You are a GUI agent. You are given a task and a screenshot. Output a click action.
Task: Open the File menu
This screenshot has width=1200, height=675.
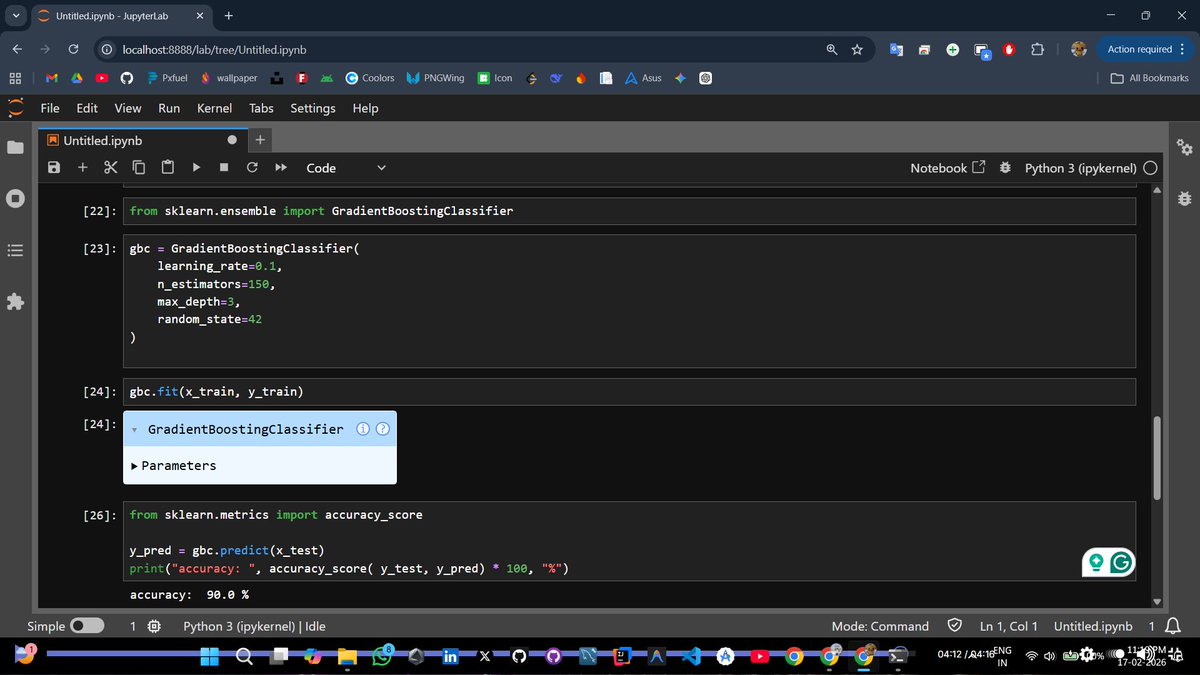[50, 108]
